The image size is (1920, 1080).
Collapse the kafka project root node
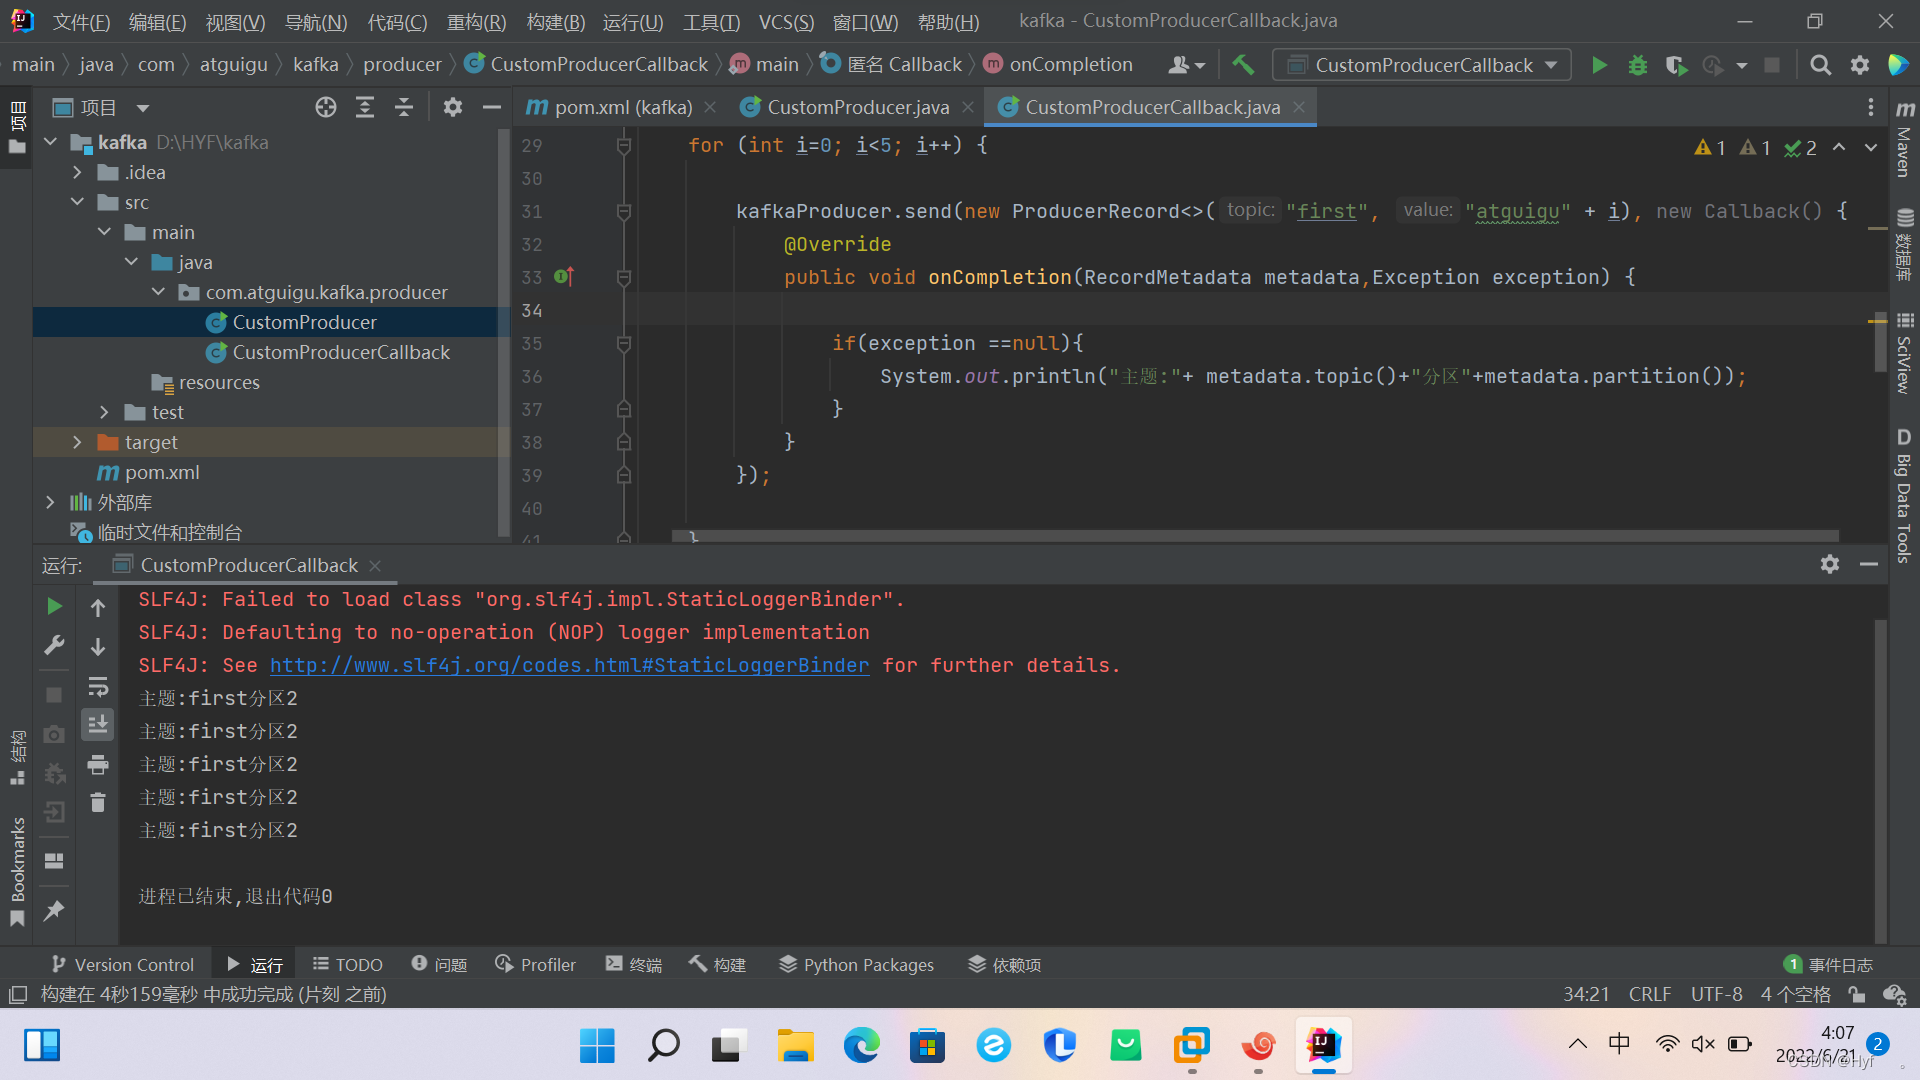click(51, 142)
